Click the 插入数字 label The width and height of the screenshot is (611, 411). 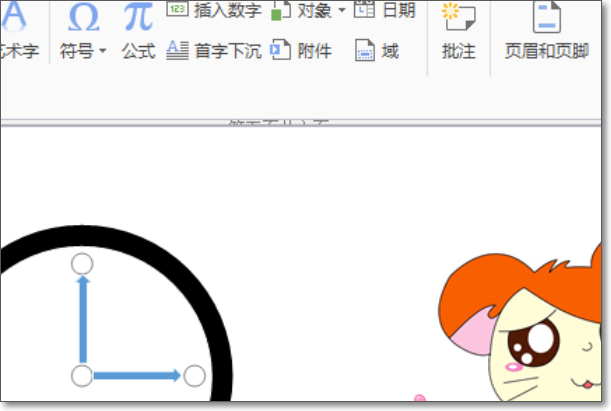click(228, 10)
